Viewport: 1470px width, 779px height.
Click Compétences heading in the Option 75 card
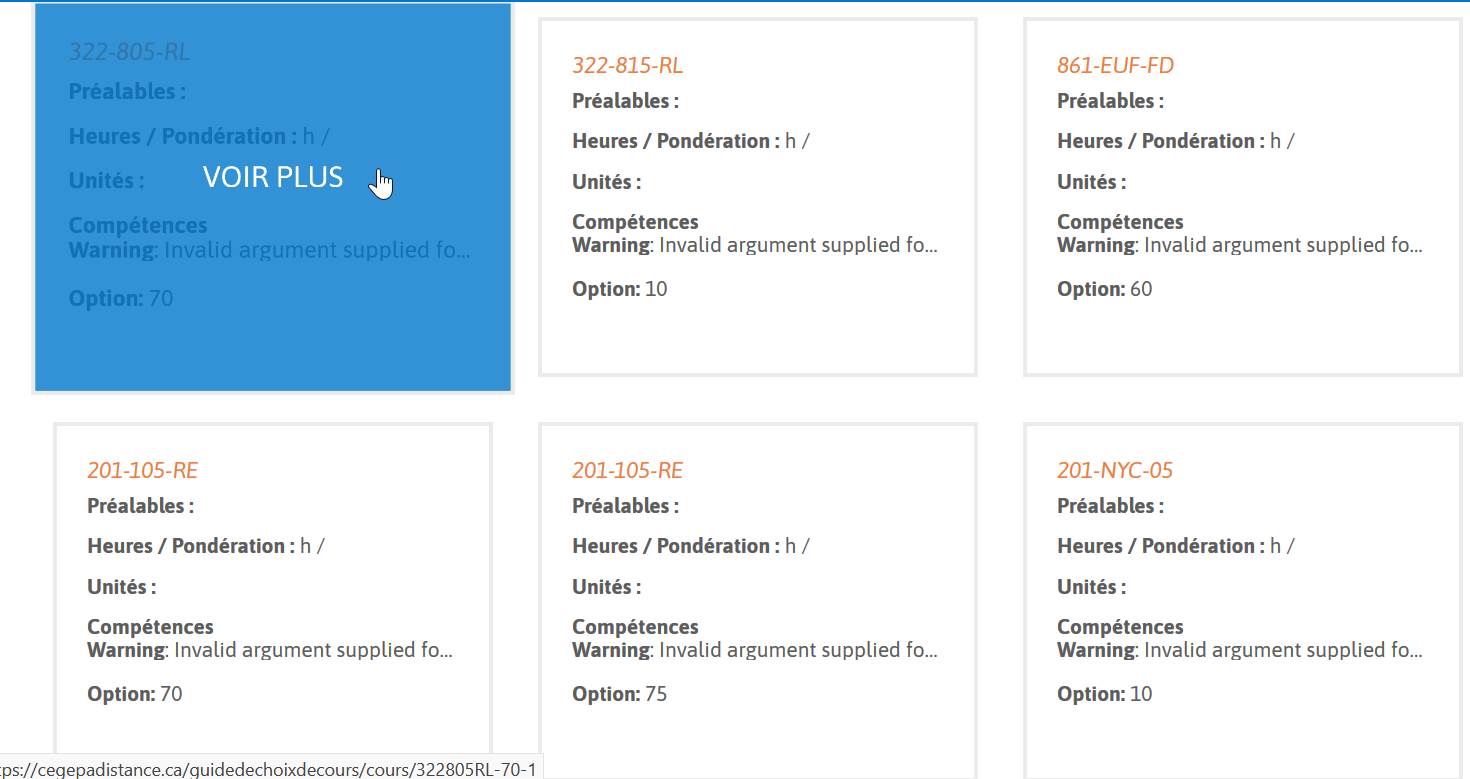(635, 627)
